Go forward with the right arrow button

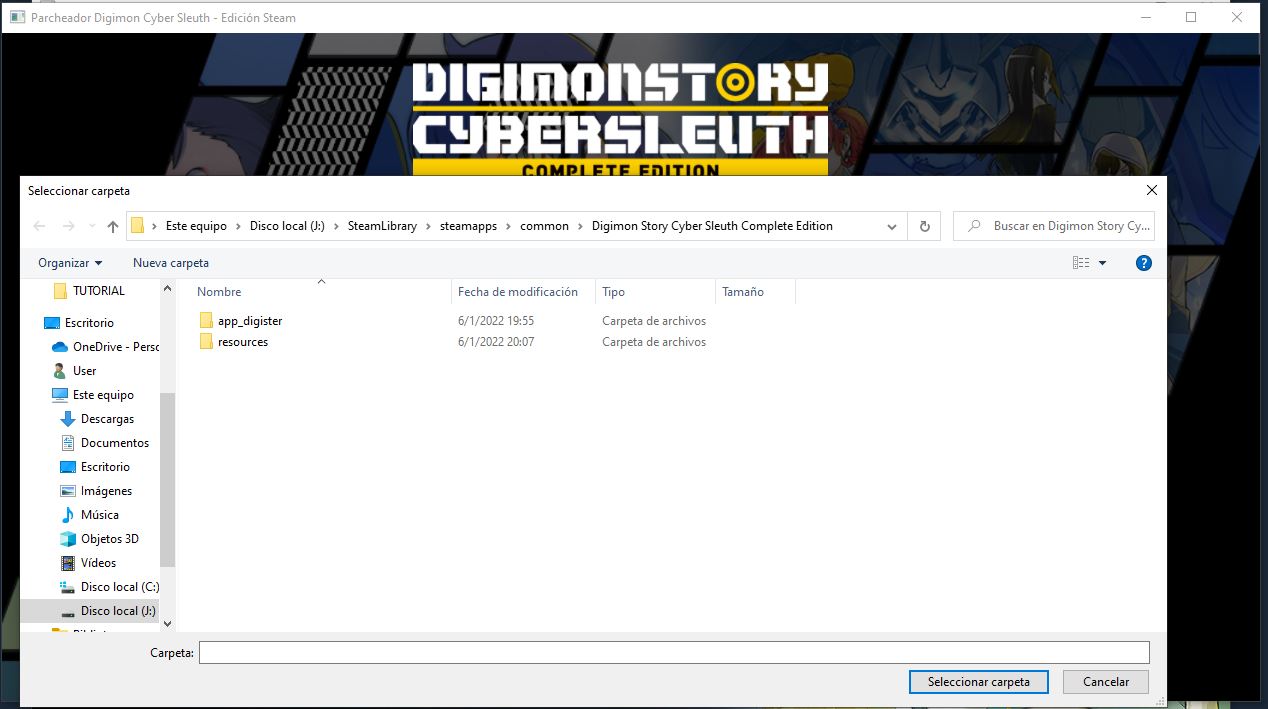click(68, 226)
